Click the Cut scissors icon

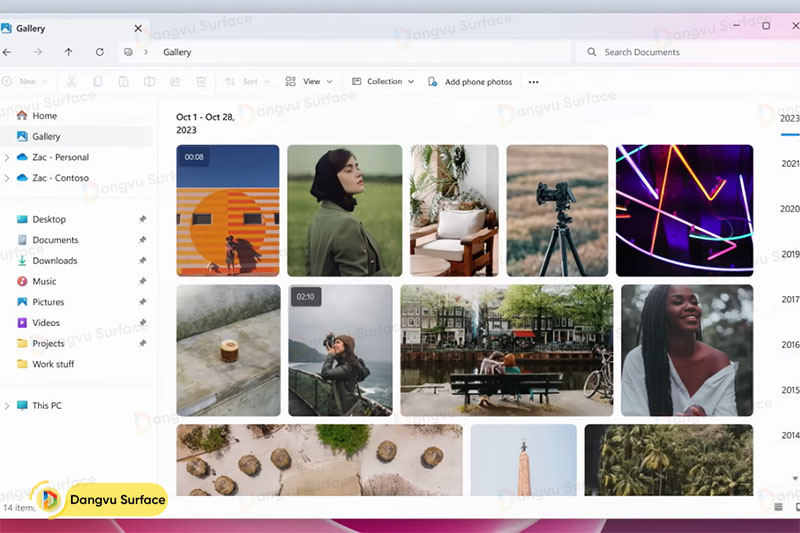(71, 82)
